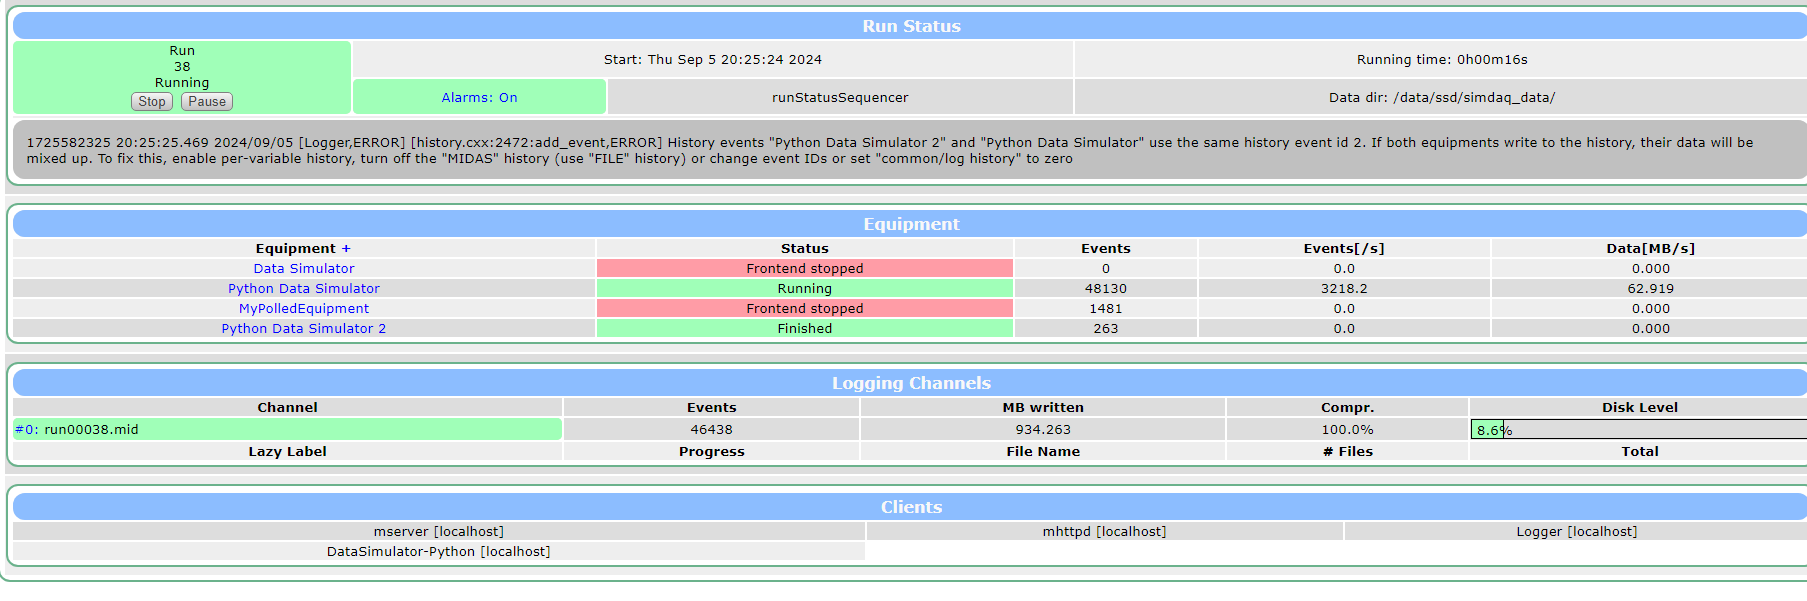Screen dimensions: 1807x601
Task: Open the #0 logging channel link
Action: pos(26,429)
